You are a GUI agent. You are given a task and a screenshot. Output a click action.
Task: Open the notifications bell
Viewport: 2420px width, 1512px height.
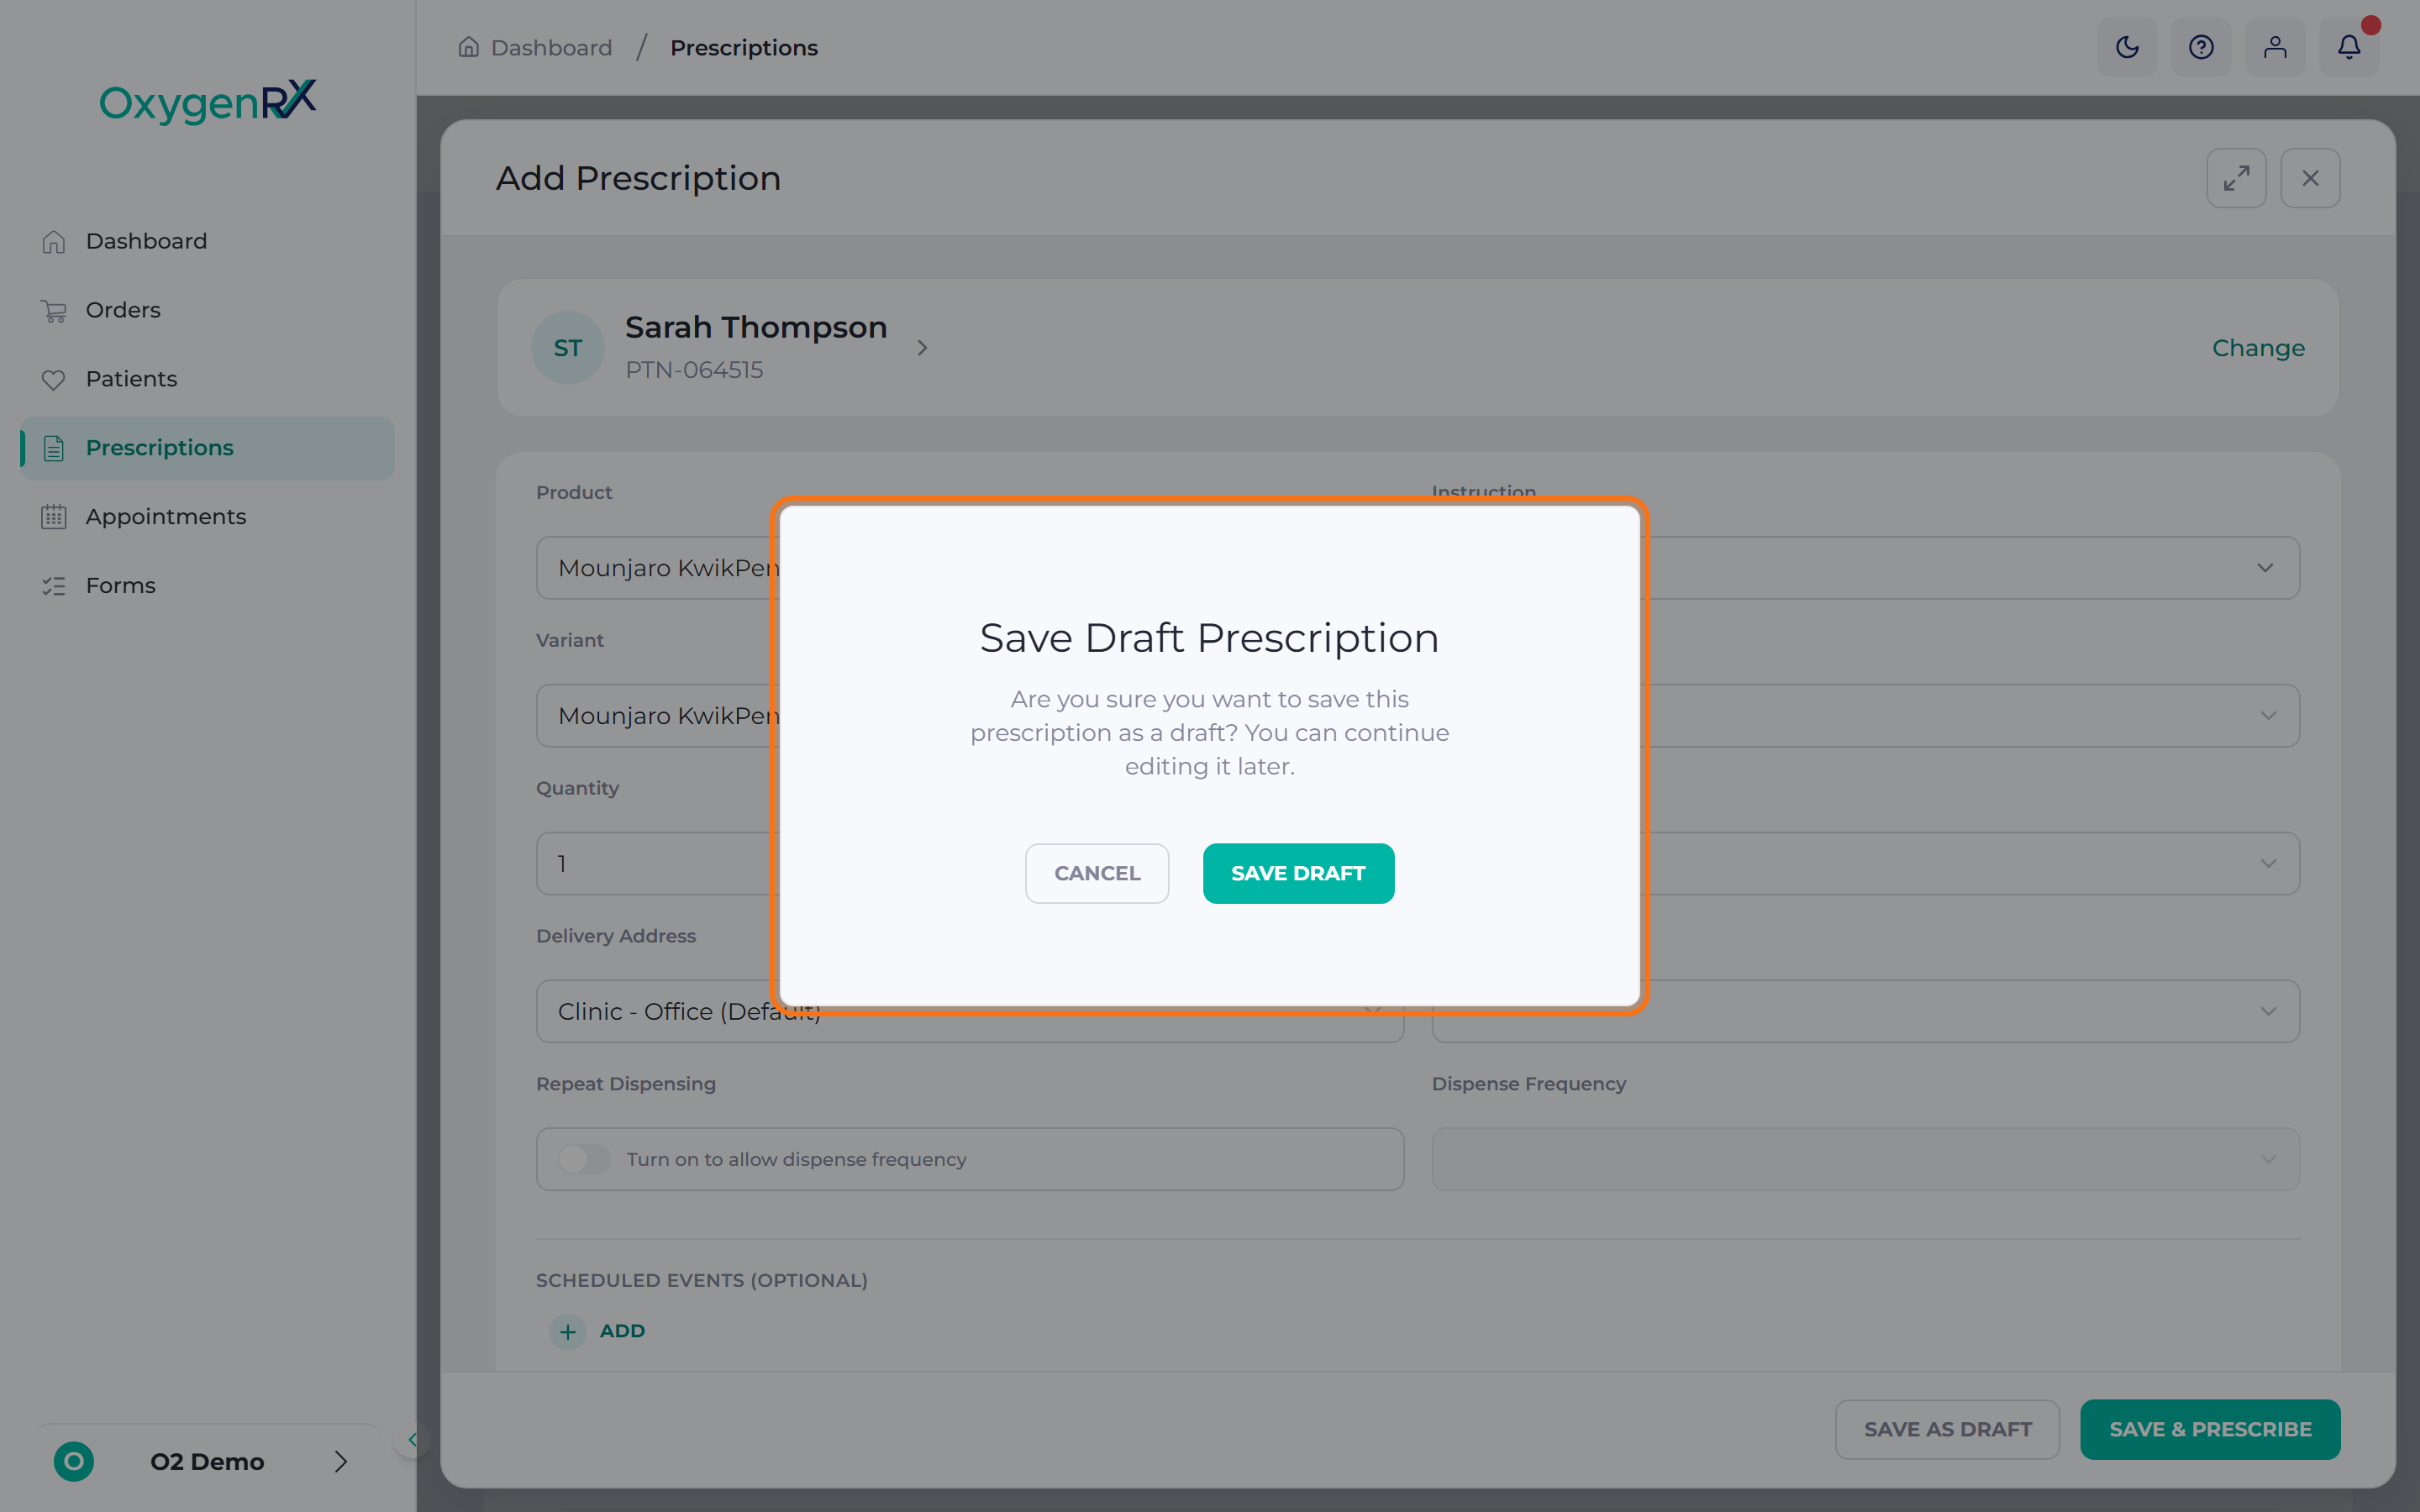pyautogui.click(x=2349, y=47)
